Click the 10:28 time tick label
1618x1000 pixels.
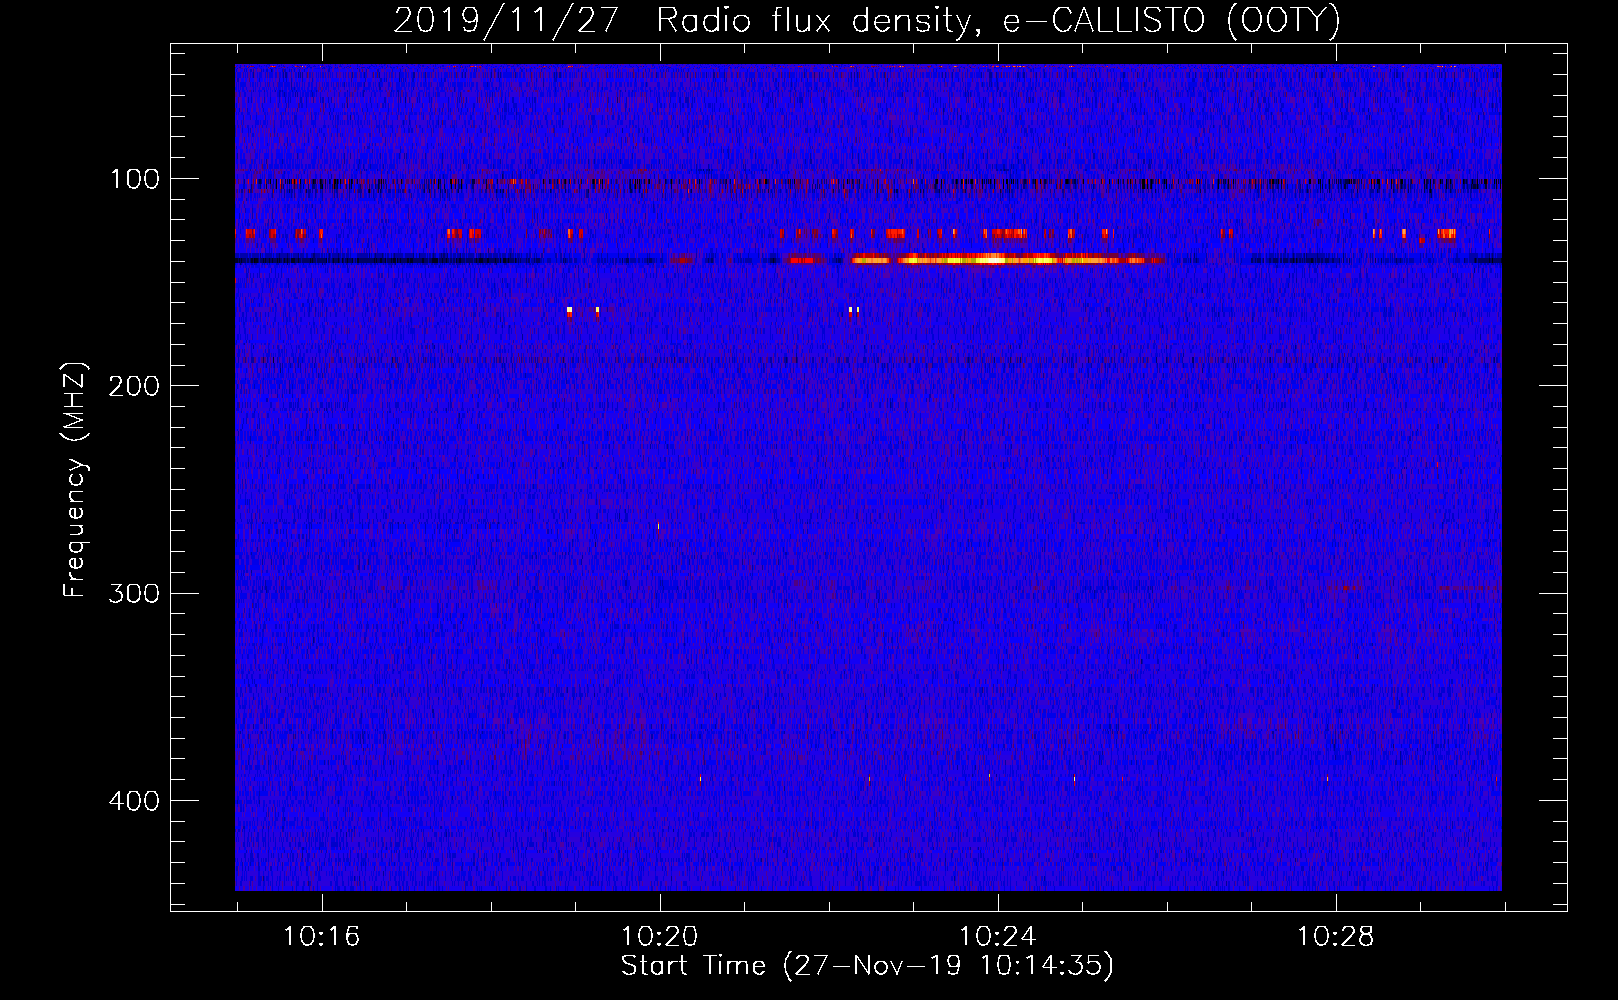click(1335, 937)
